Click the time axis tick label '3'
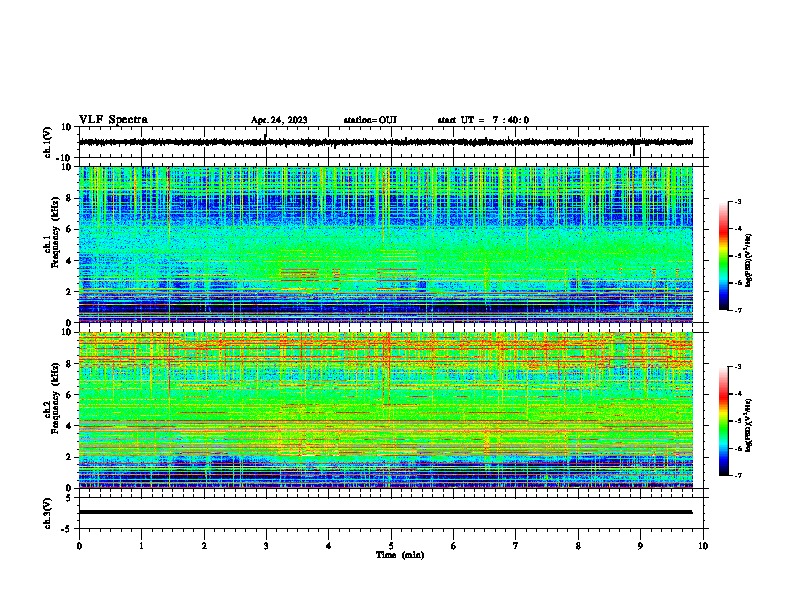 point(266,546)
